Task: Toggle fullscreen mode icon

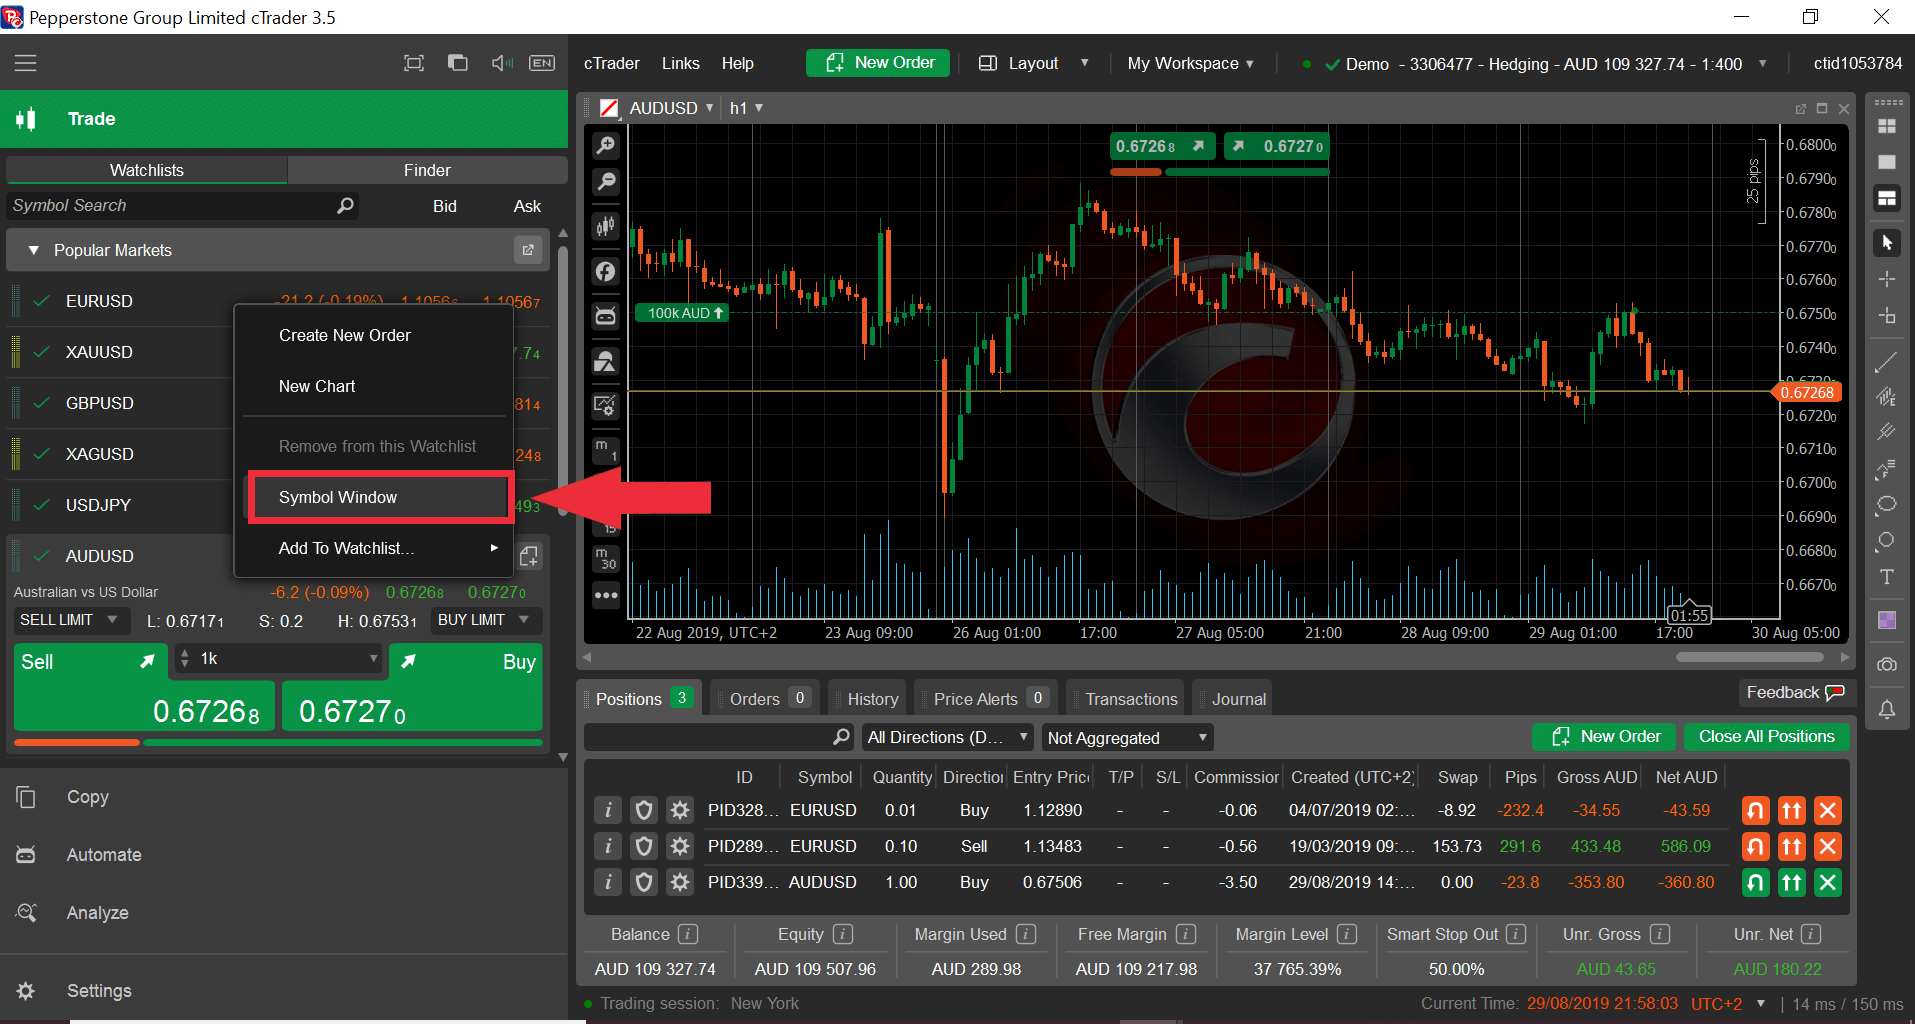Action: pyautogui.click(x=414, y=63)
